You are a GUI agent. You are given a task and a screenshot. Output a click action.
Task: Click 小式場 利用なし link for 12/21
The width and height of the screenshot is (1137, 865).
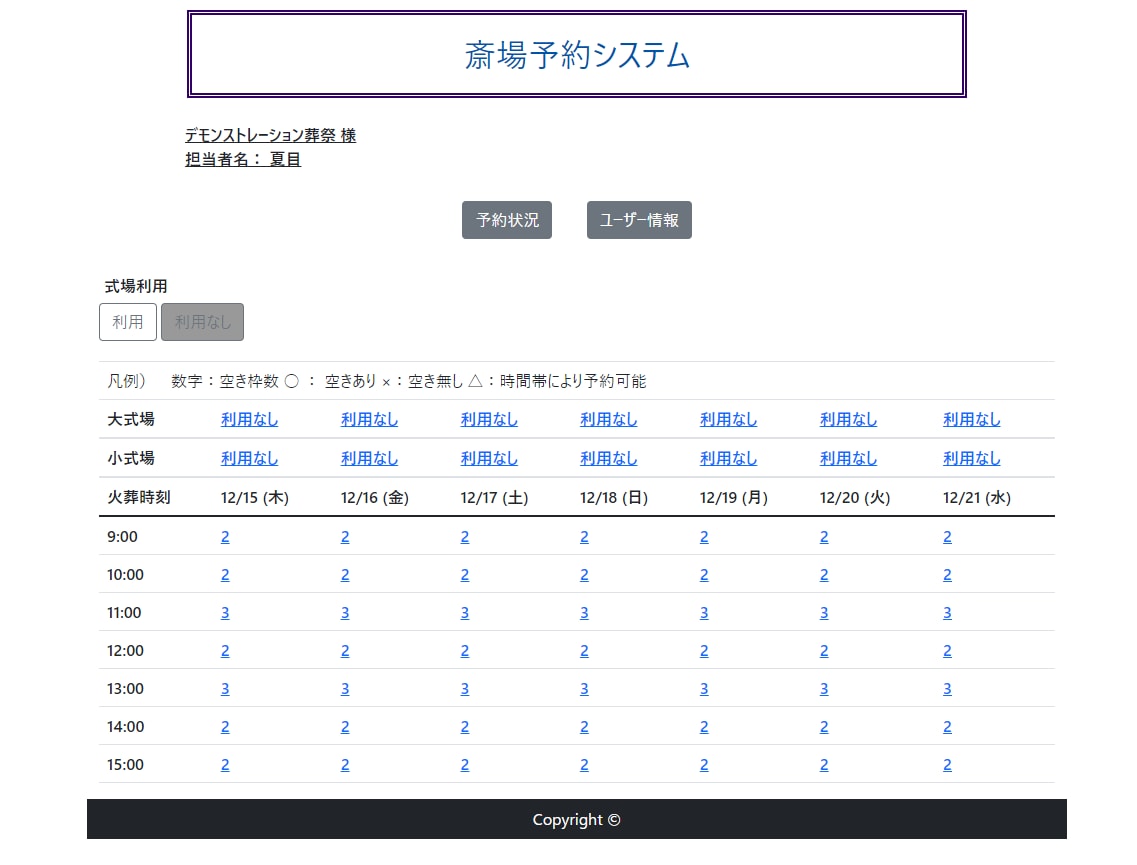click(972, 458)
